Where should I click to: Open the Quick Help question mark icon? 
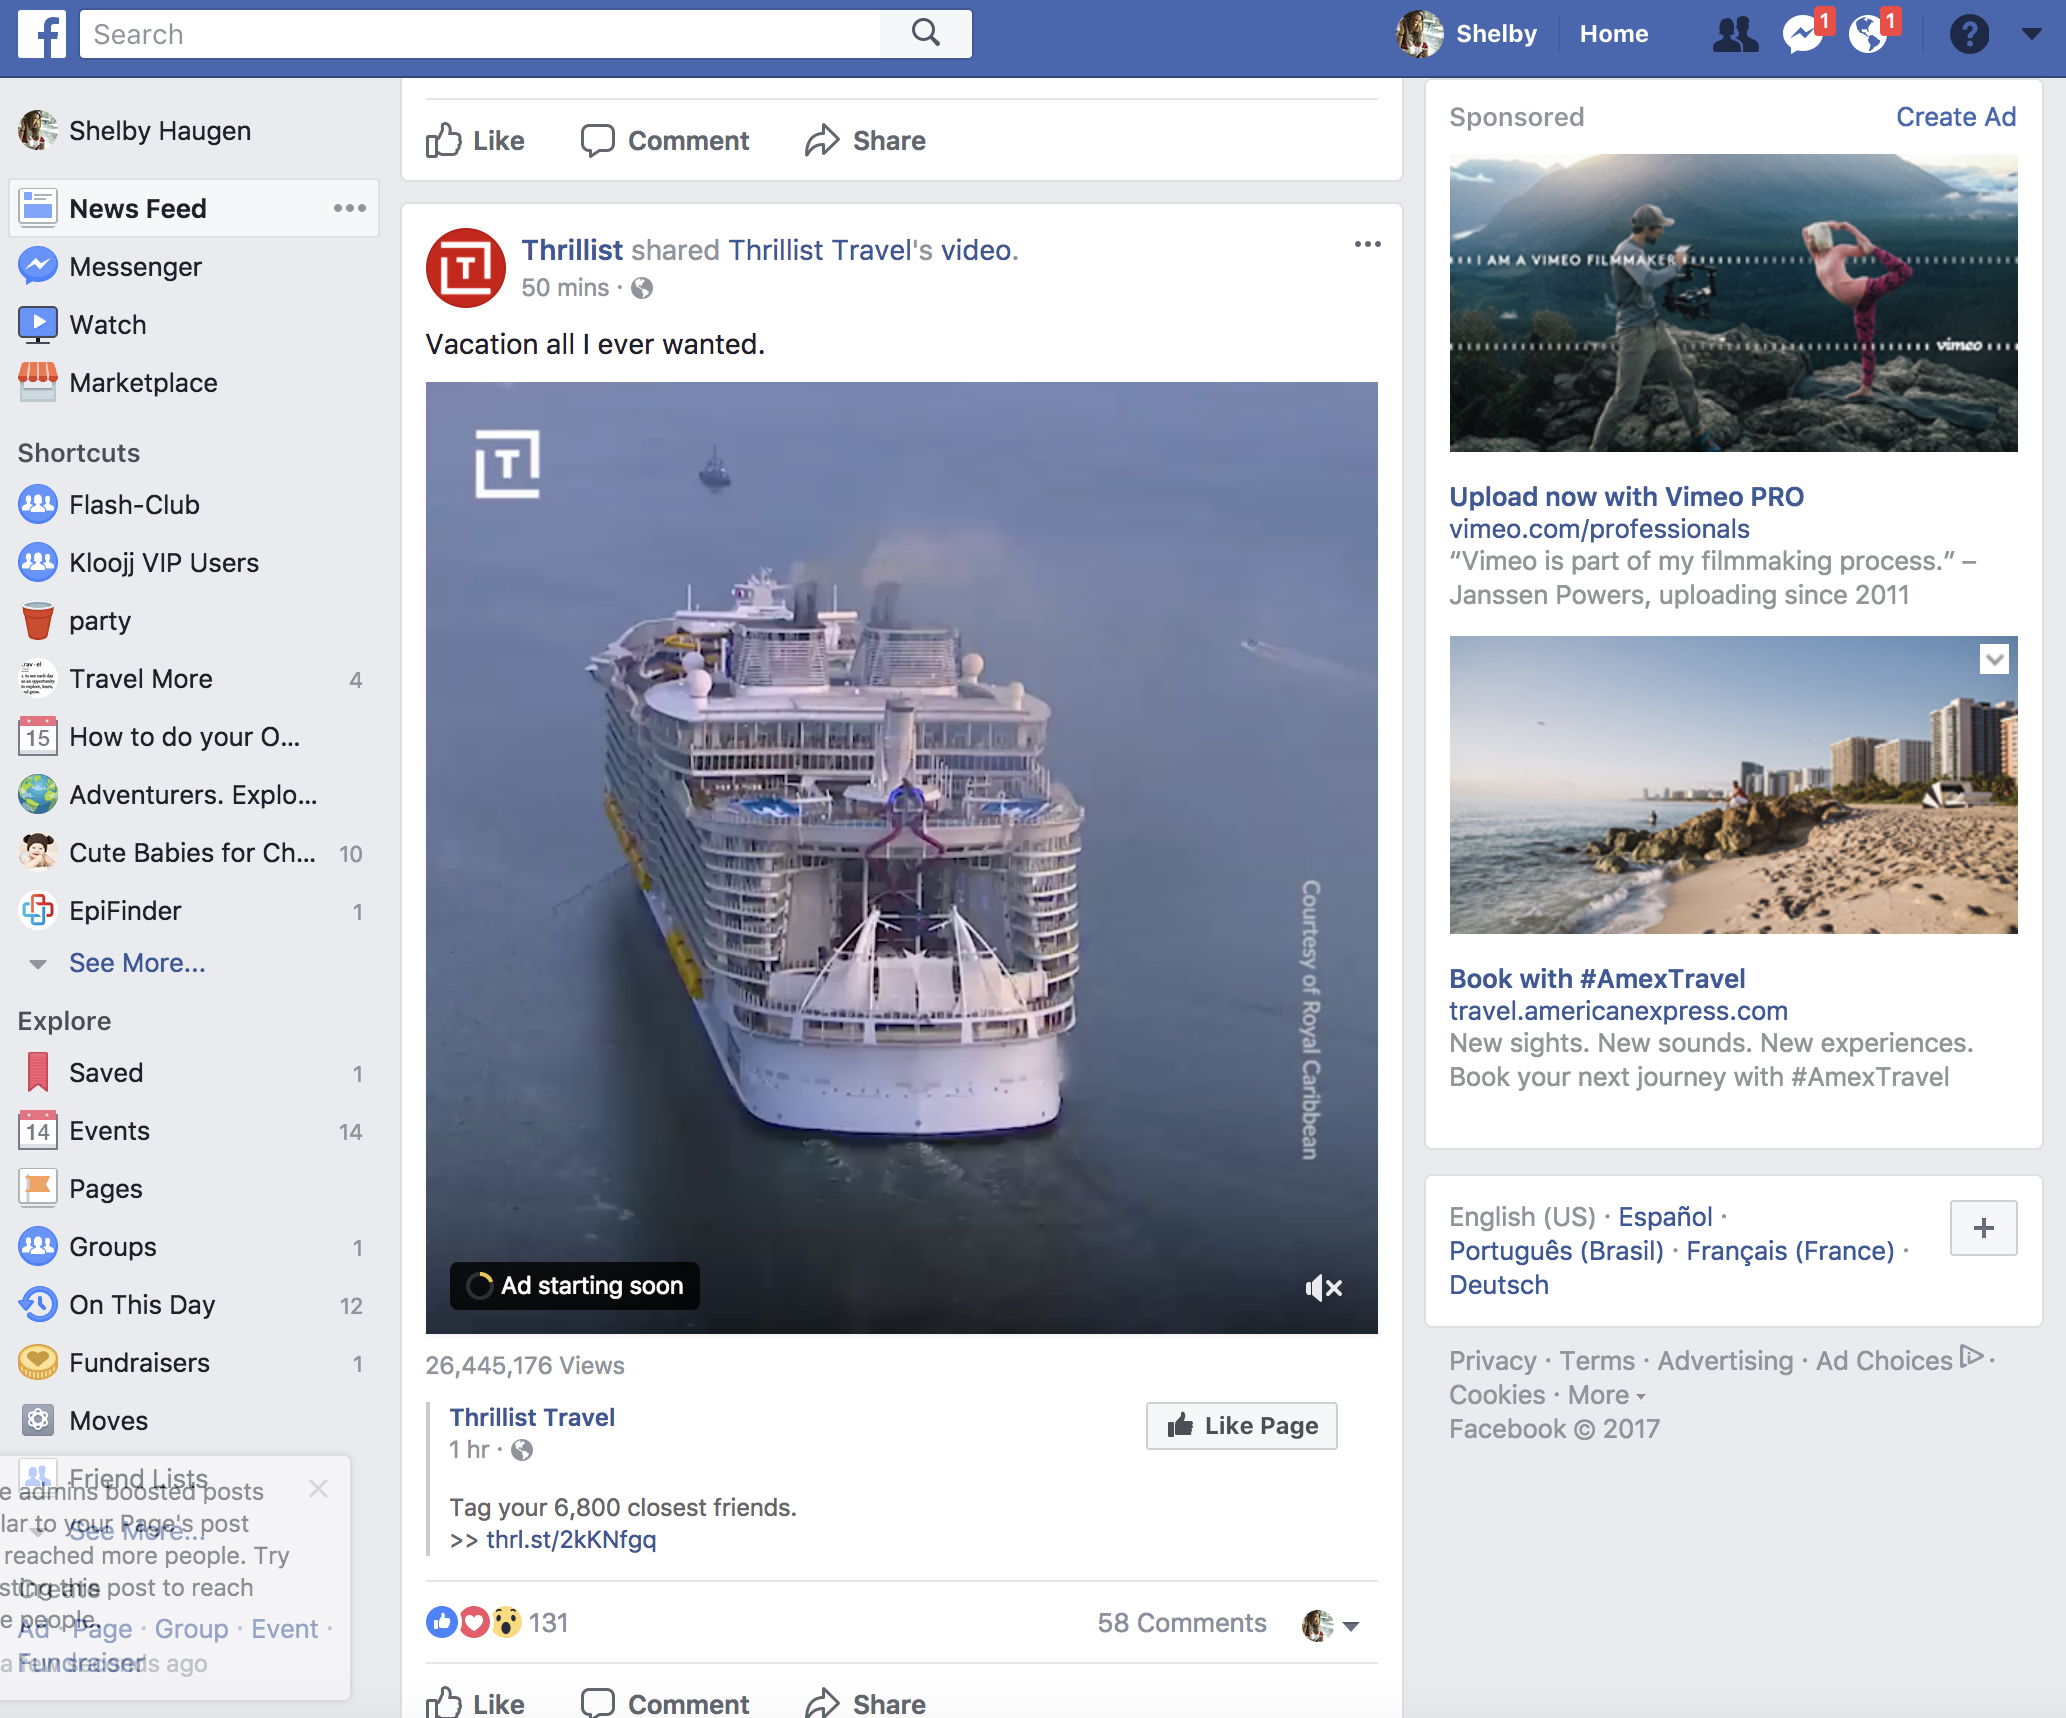click(1968, 35)
